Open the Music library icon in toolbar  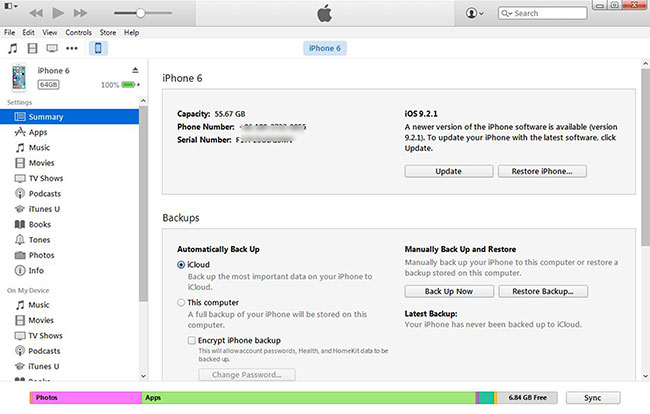(13, 48)
